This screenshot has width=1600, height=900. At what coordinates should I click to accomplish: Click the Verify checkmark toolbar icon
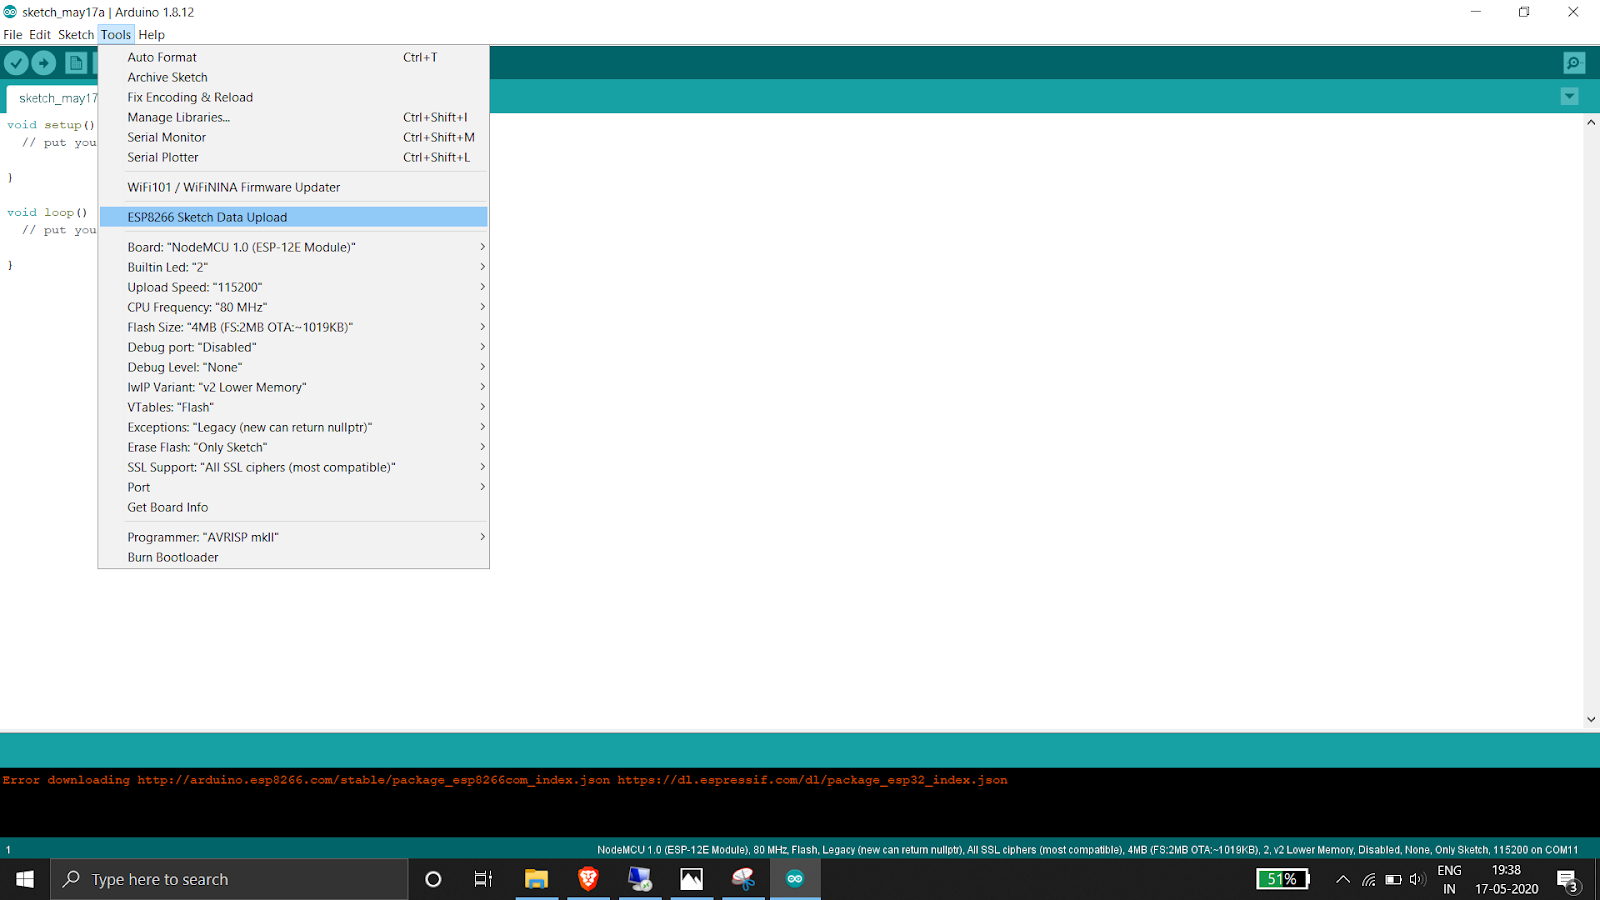16,63
